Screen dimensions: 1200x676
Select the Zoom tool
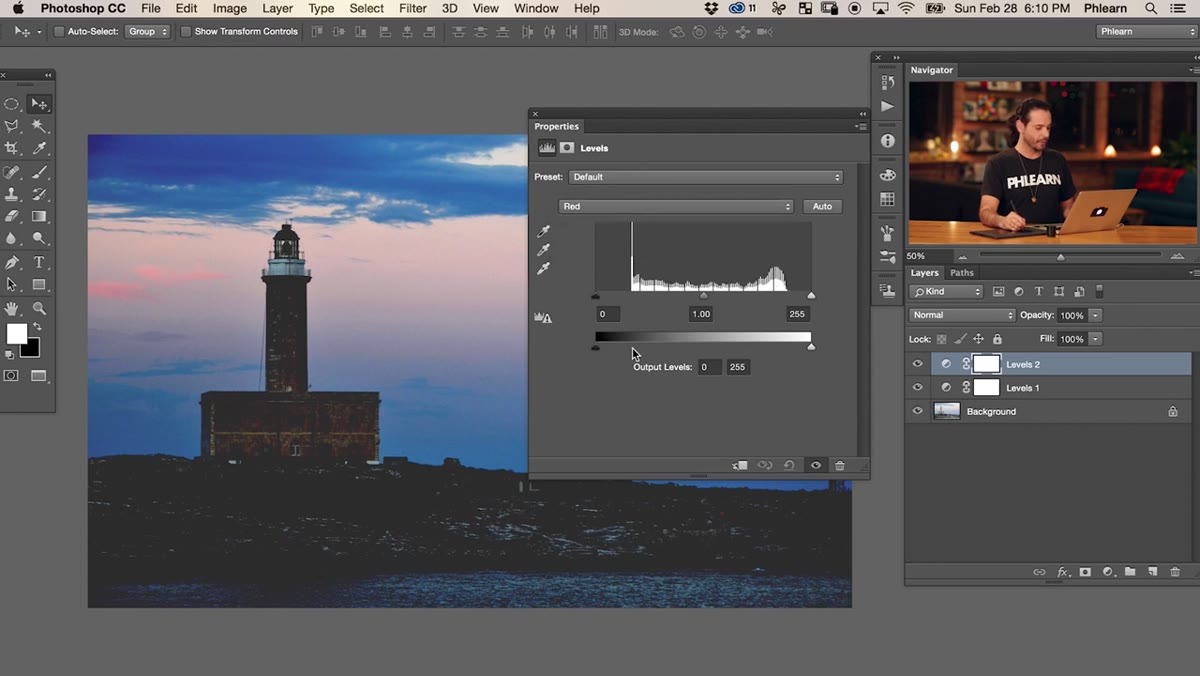tap(39, 309)
